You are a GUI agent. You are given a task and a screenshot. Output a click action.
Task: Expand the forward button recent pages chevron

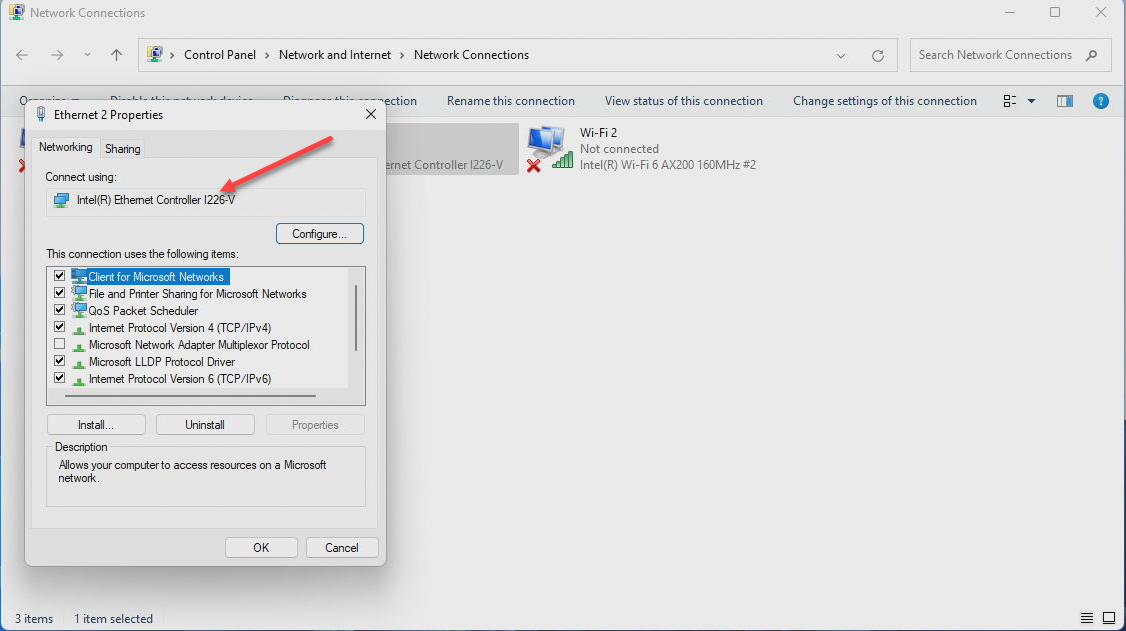click(86, 55)
